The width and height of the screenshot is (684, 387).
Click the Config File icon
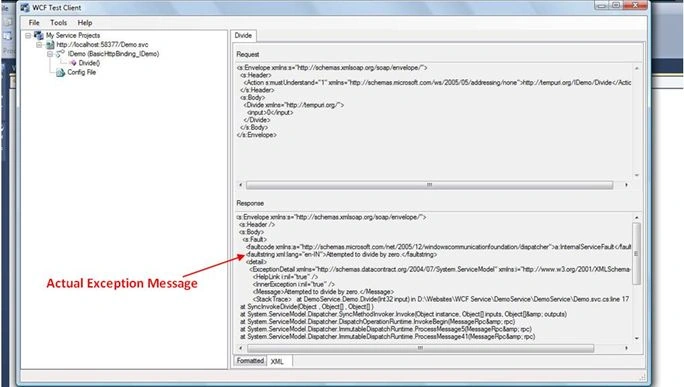pos(60,72)
